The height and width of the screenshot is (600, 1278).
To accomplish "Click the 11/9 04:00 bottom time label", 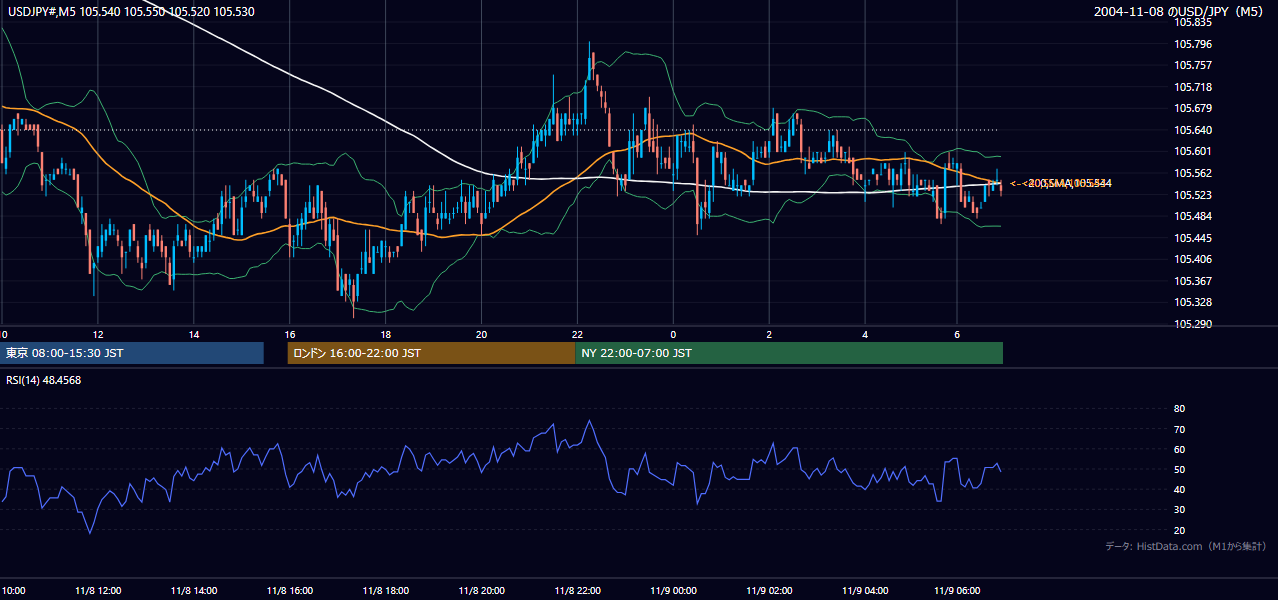I will tap(866, 591).
